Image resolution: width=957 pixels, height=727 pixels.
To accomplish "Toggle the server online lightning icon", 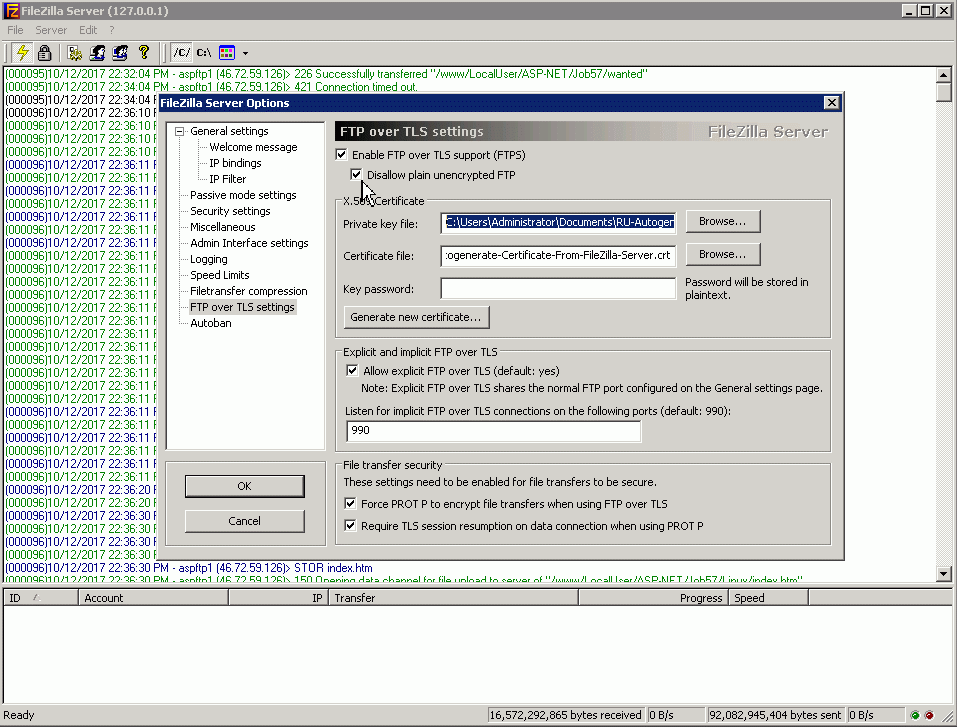I will pyautogui.click(x=23, y=52).
